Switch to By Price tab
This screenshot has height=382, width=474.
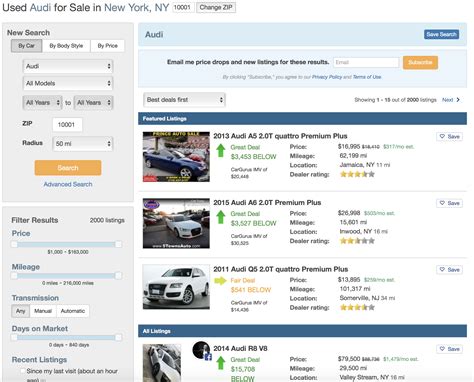(x=107, y=46)
